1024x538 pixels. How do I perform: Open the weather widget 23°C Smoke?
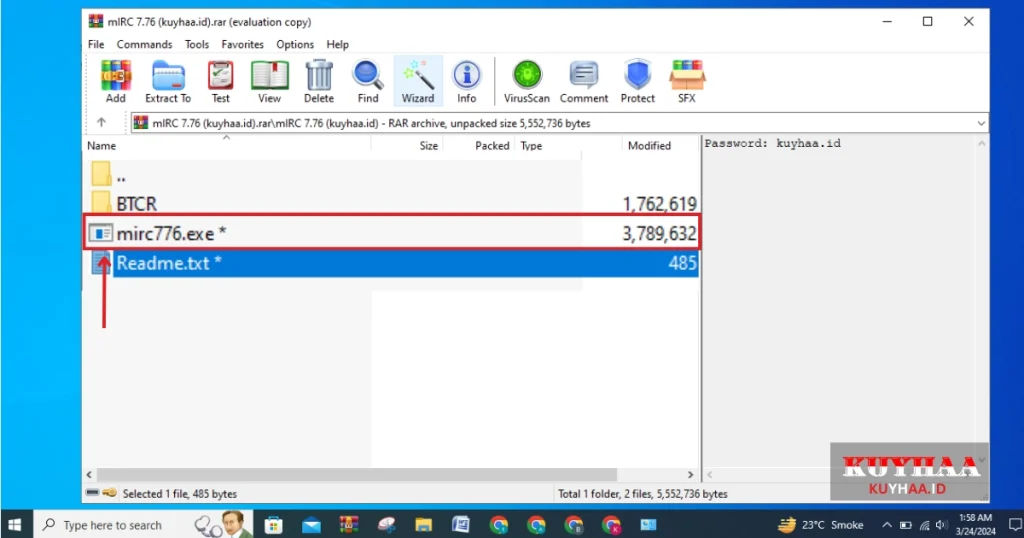(821, 525)
